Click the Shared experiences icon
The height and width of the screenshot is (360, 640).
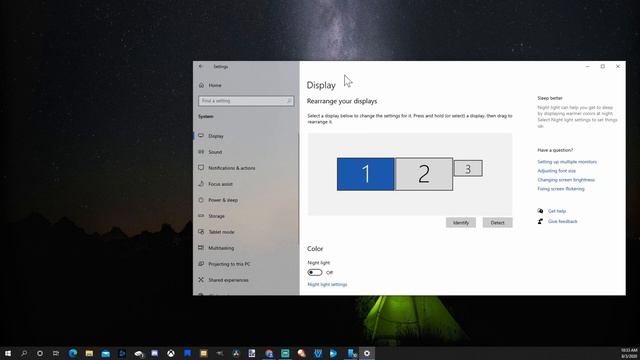(x=201, y=280)
